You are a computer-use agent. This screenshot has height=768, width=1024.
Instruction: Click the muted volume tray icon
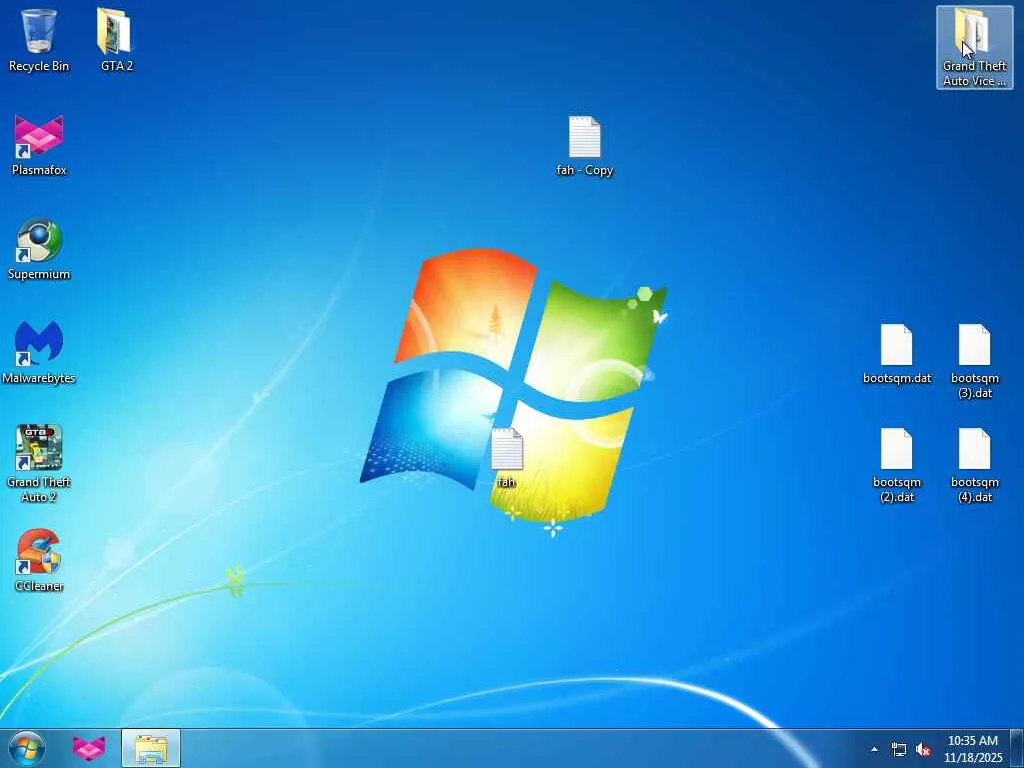click(923, 749)
